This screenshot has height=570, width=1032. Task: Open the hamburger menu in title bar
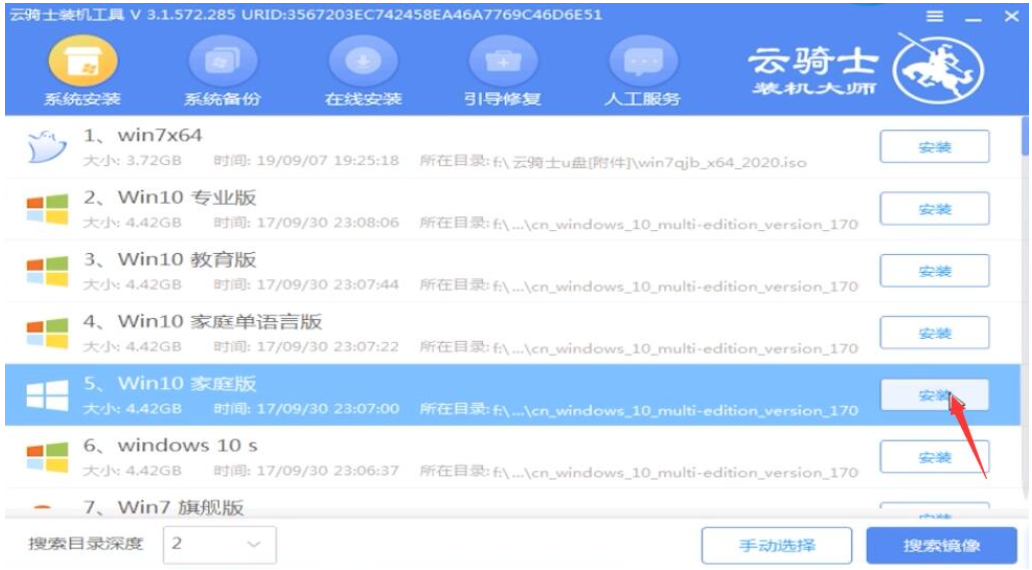click(x=934, y=17)
